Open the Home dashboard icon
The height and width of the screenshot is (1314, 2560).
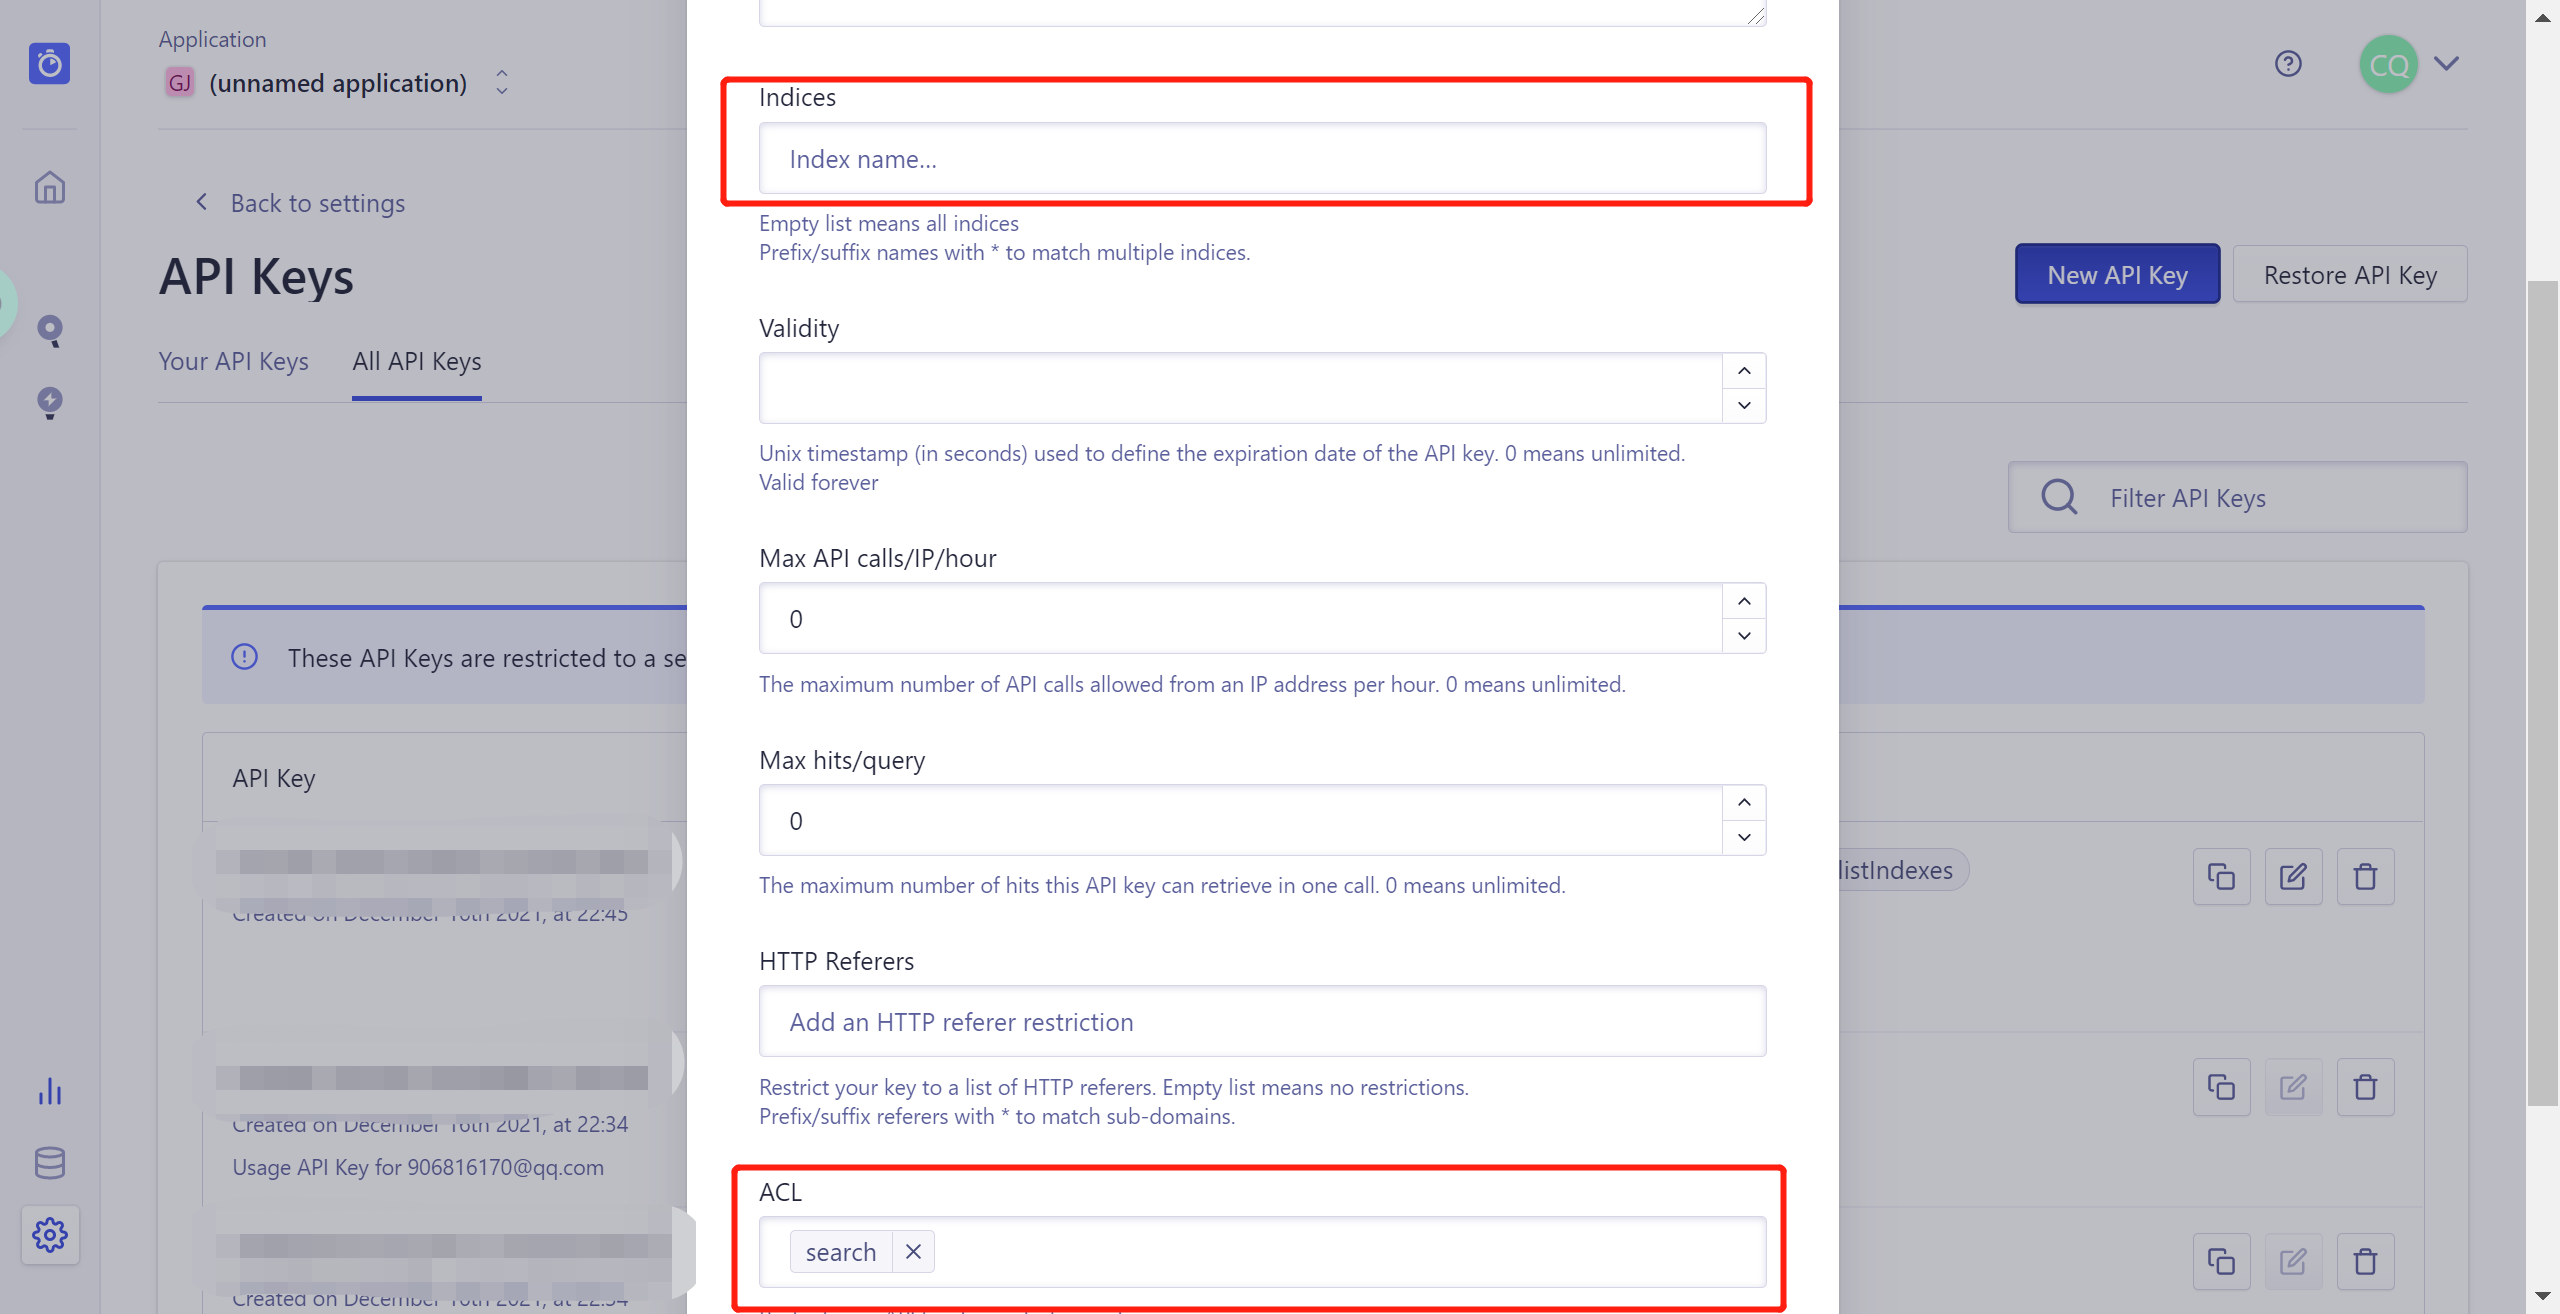[50, 188]
